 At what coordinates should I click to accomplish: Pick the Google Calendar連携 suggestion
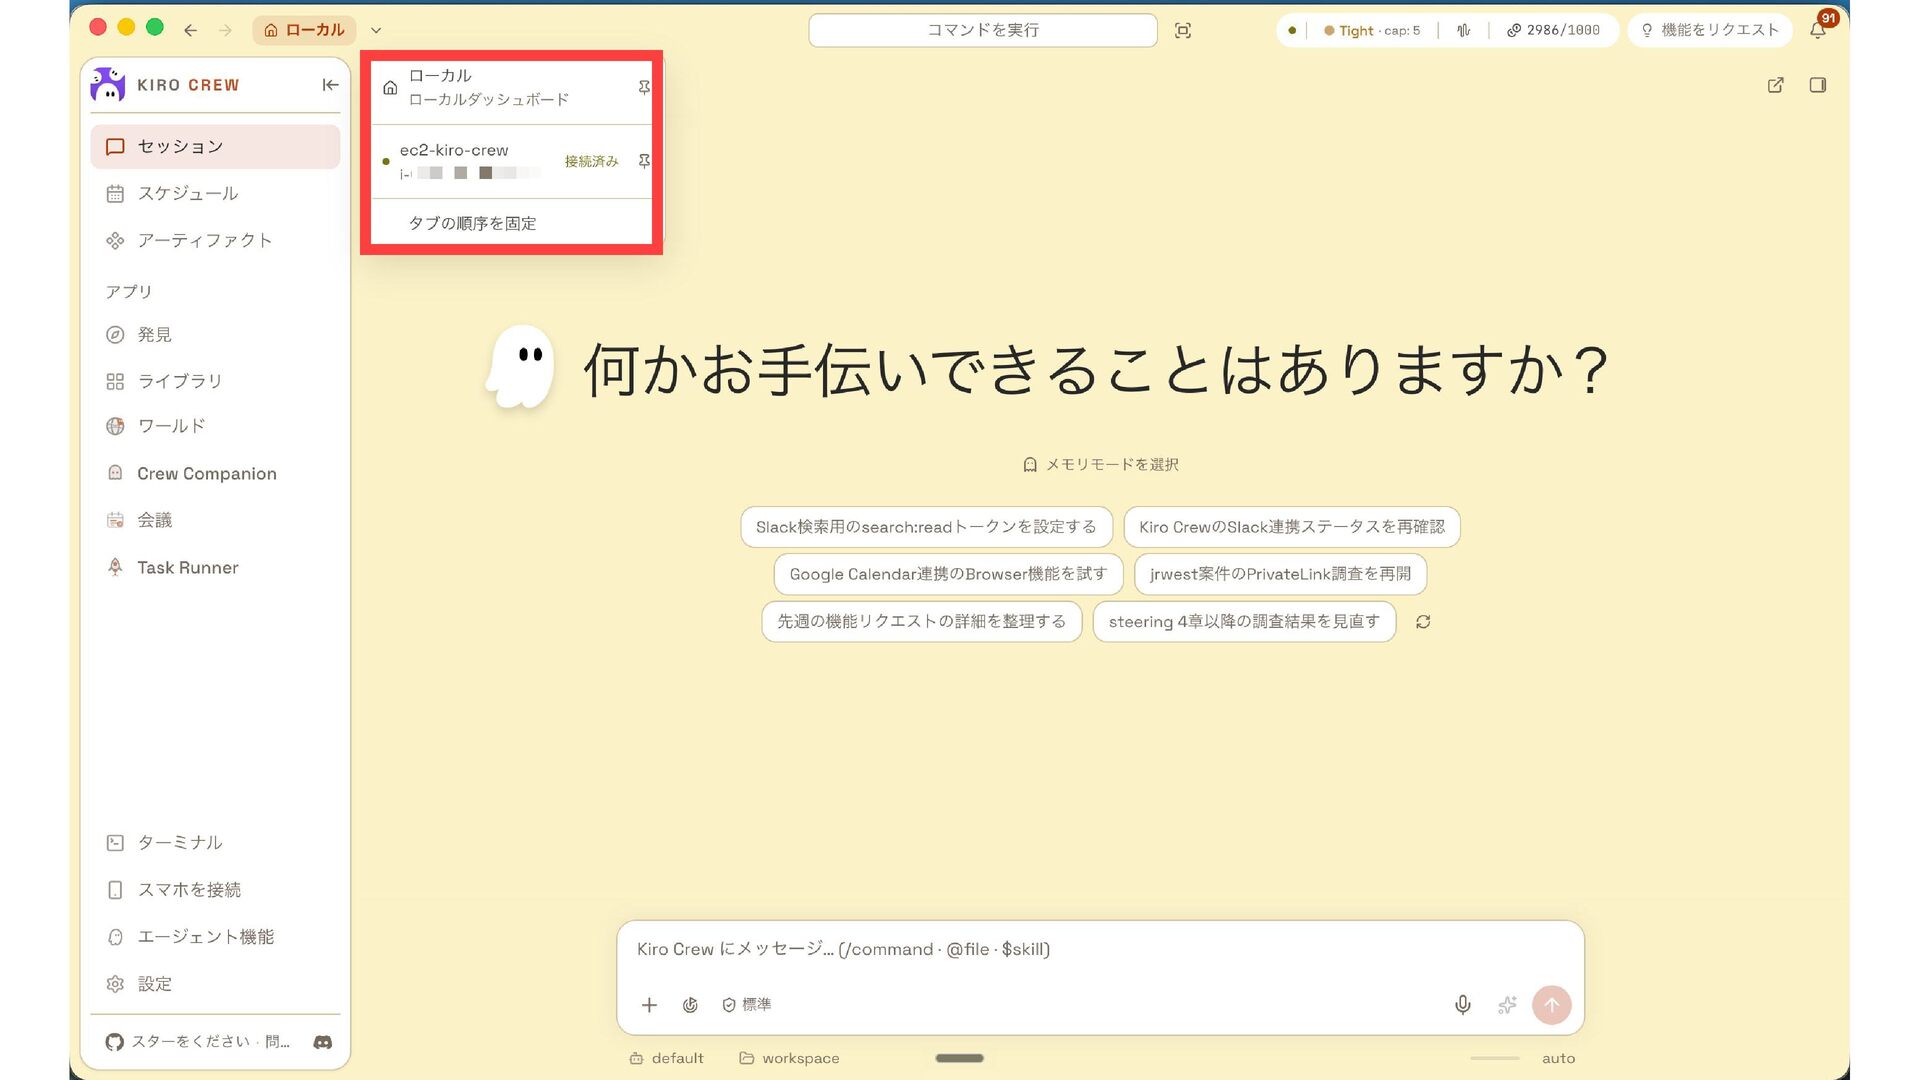pos(948,574)
